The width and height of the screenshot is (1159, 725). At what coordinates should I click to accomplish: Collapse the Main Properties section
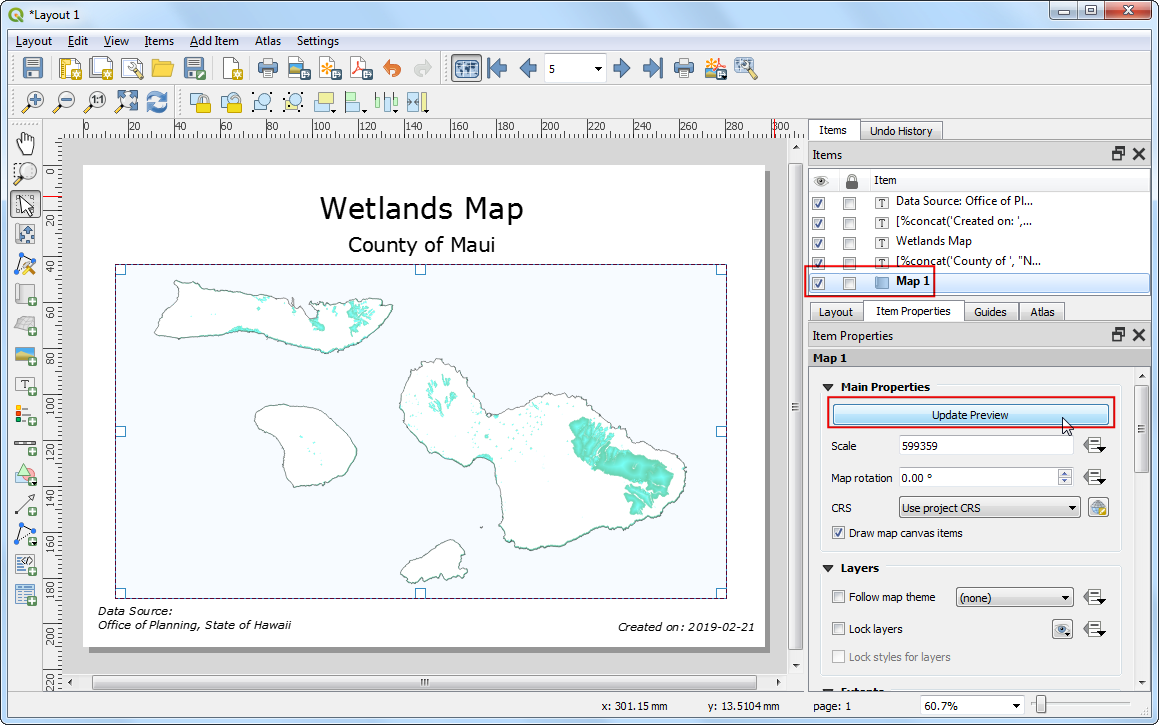(828, 387)
